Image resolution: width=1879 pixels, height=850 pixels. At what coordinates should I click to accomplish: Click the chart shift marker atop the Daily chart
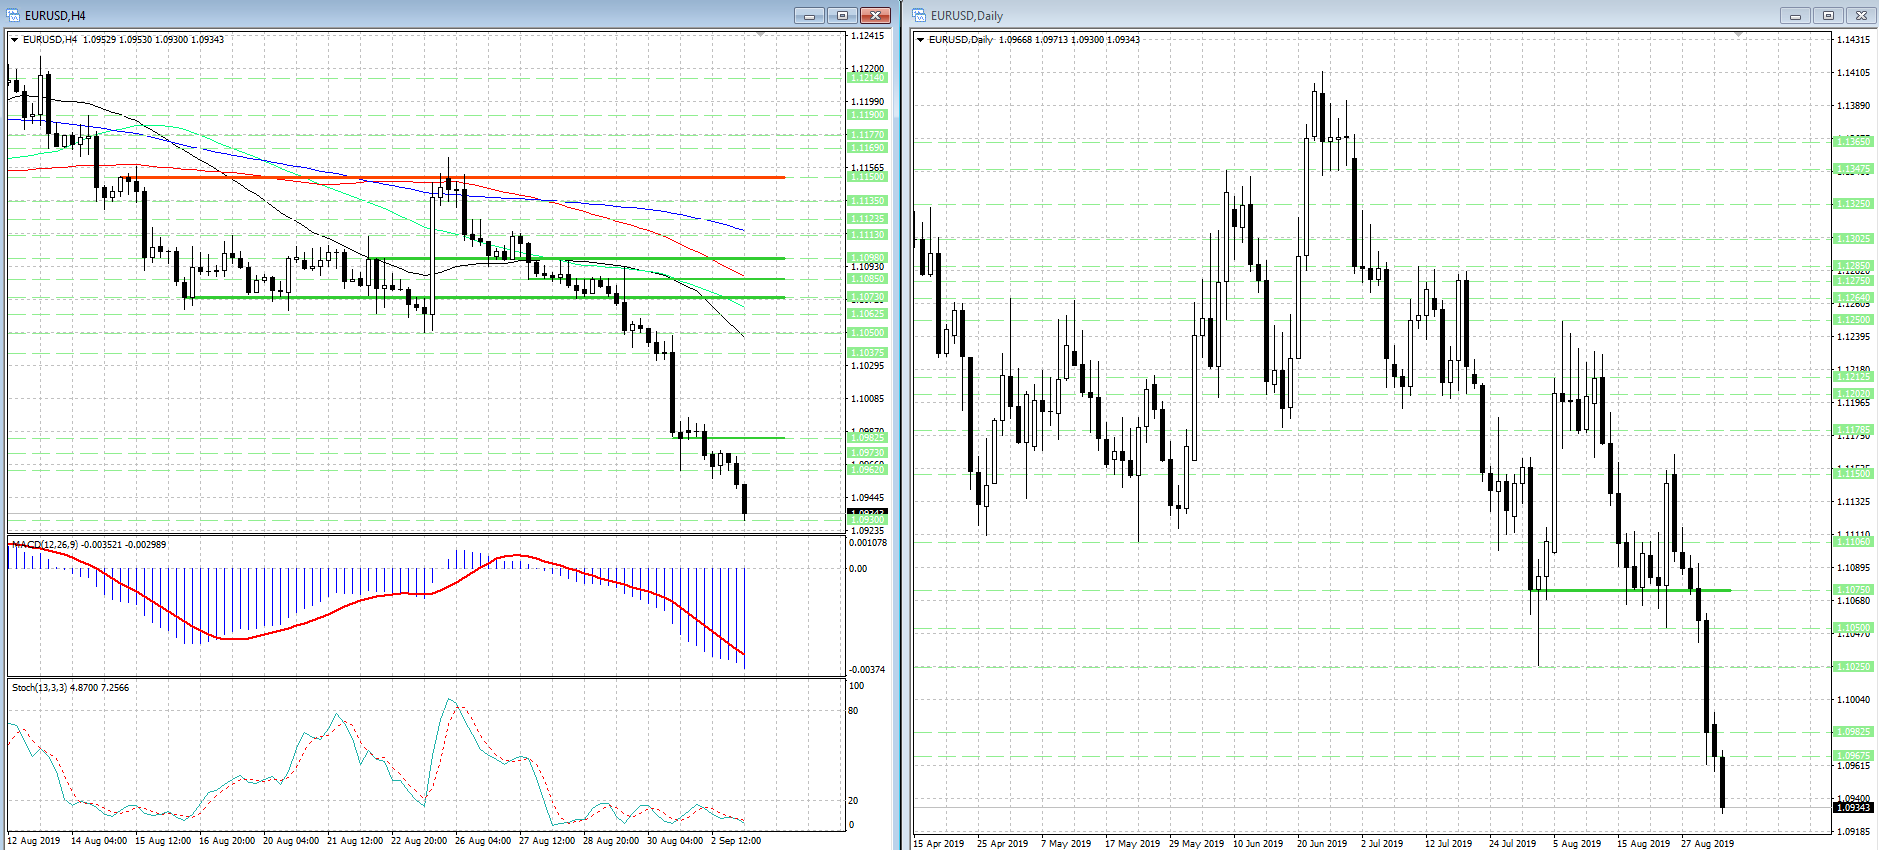pos(1738,35)
